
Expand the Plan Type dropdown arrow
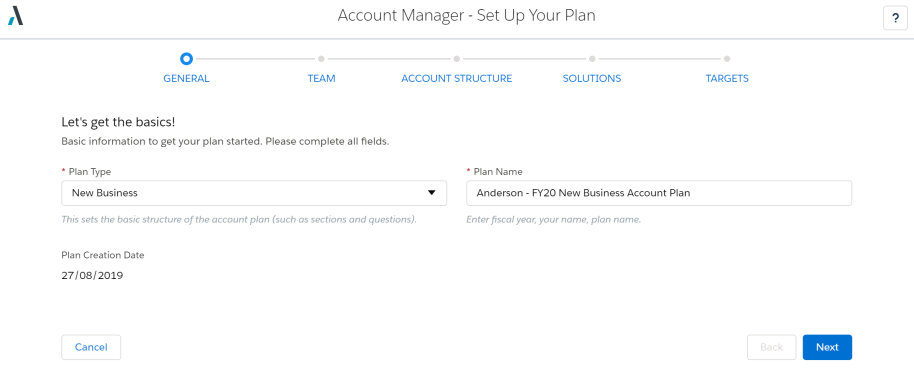click(x=432, y=193)
